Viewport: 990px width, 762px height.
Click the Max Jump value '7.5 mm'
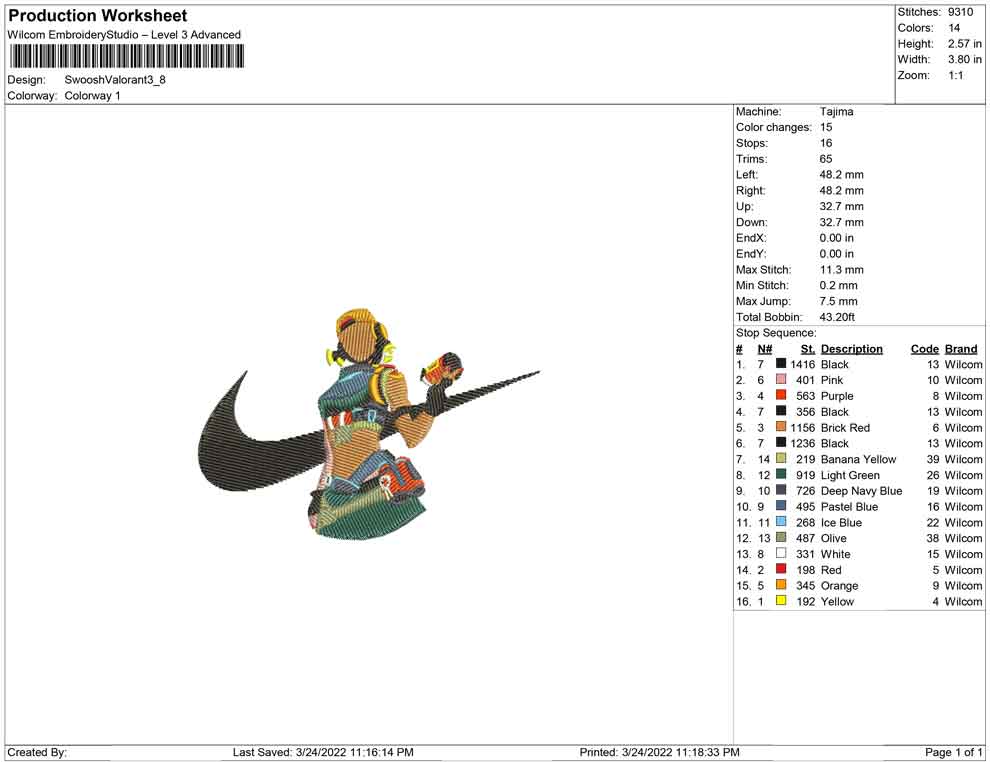[838, 301]
